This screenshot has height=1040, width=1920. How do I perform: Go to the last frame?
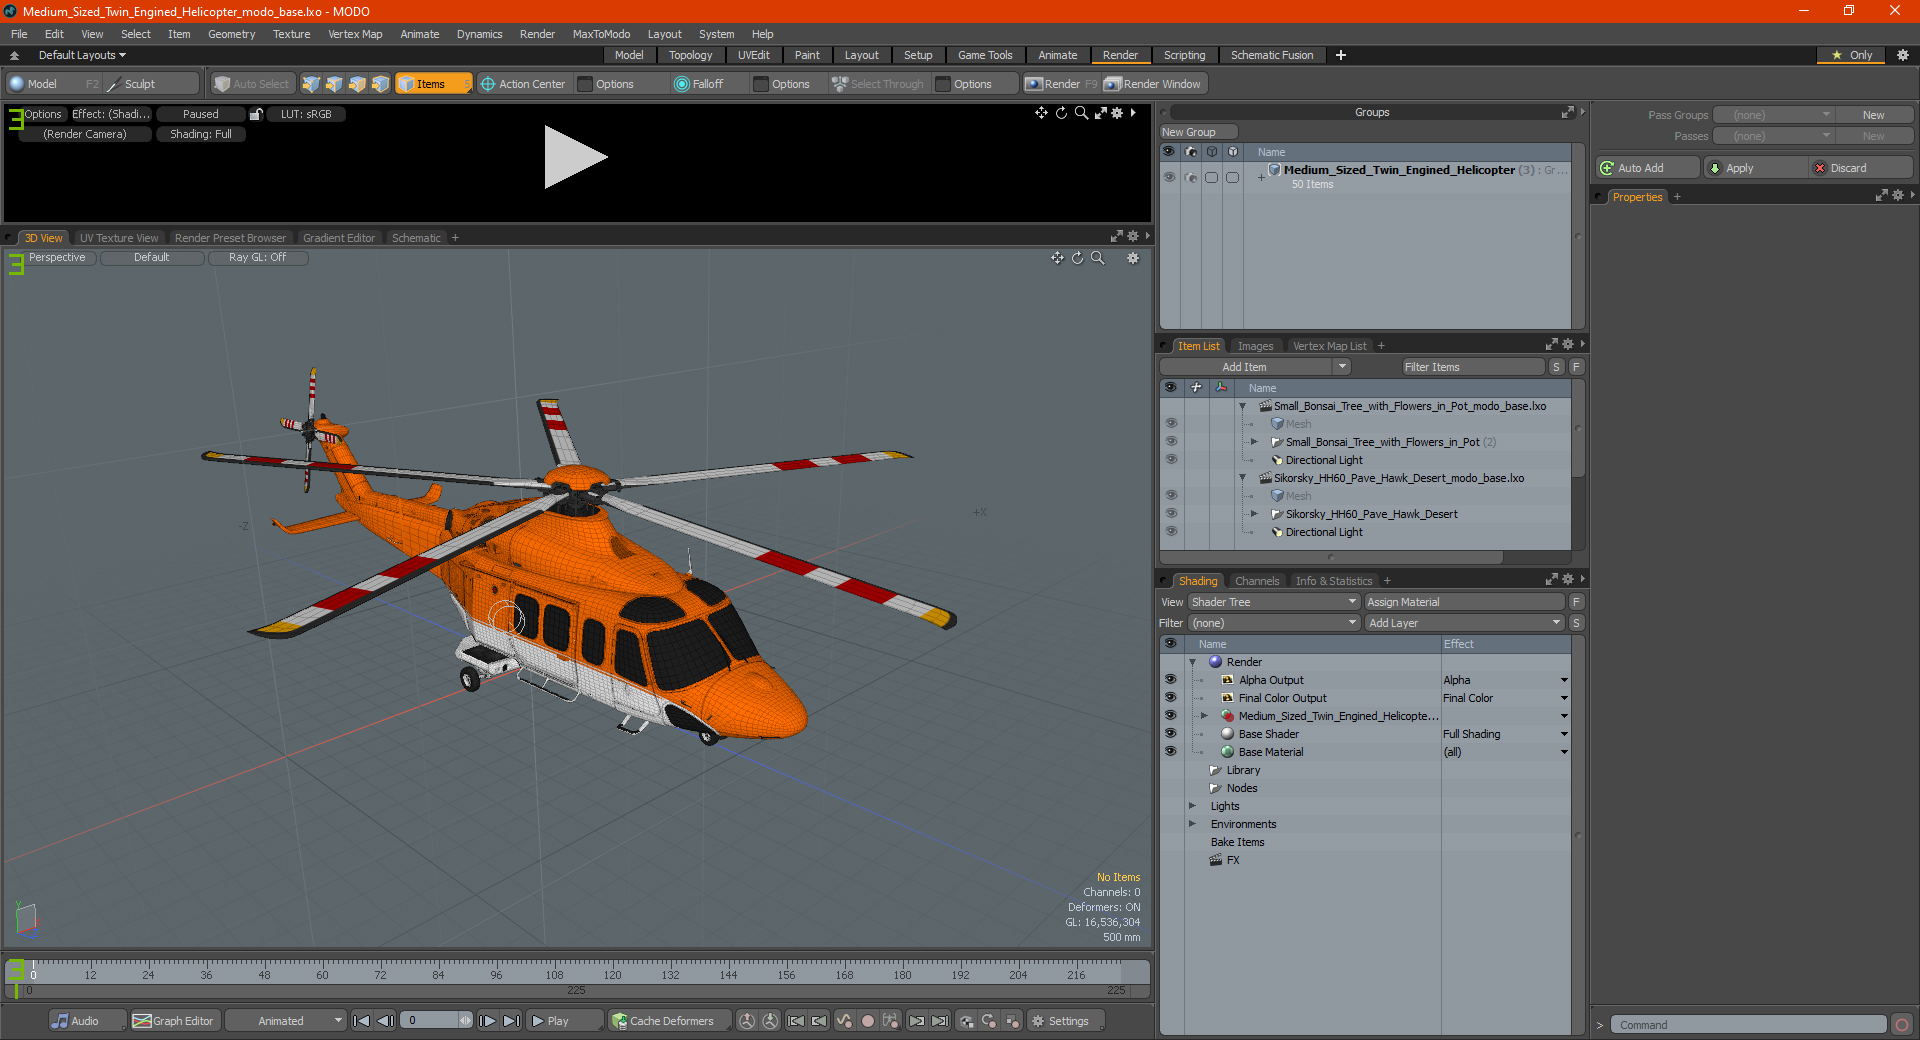coord(511,1021)
